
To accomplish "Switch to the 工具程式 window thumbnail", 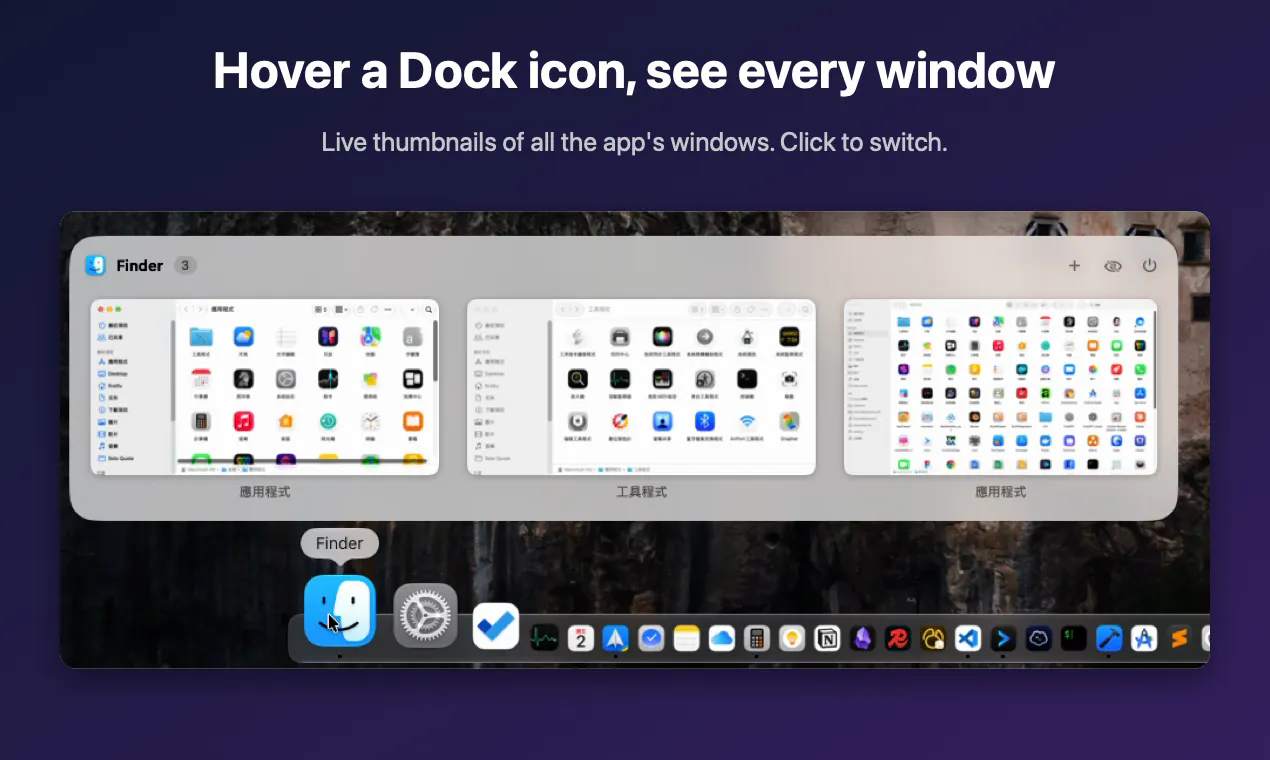I will pos(641,387).
